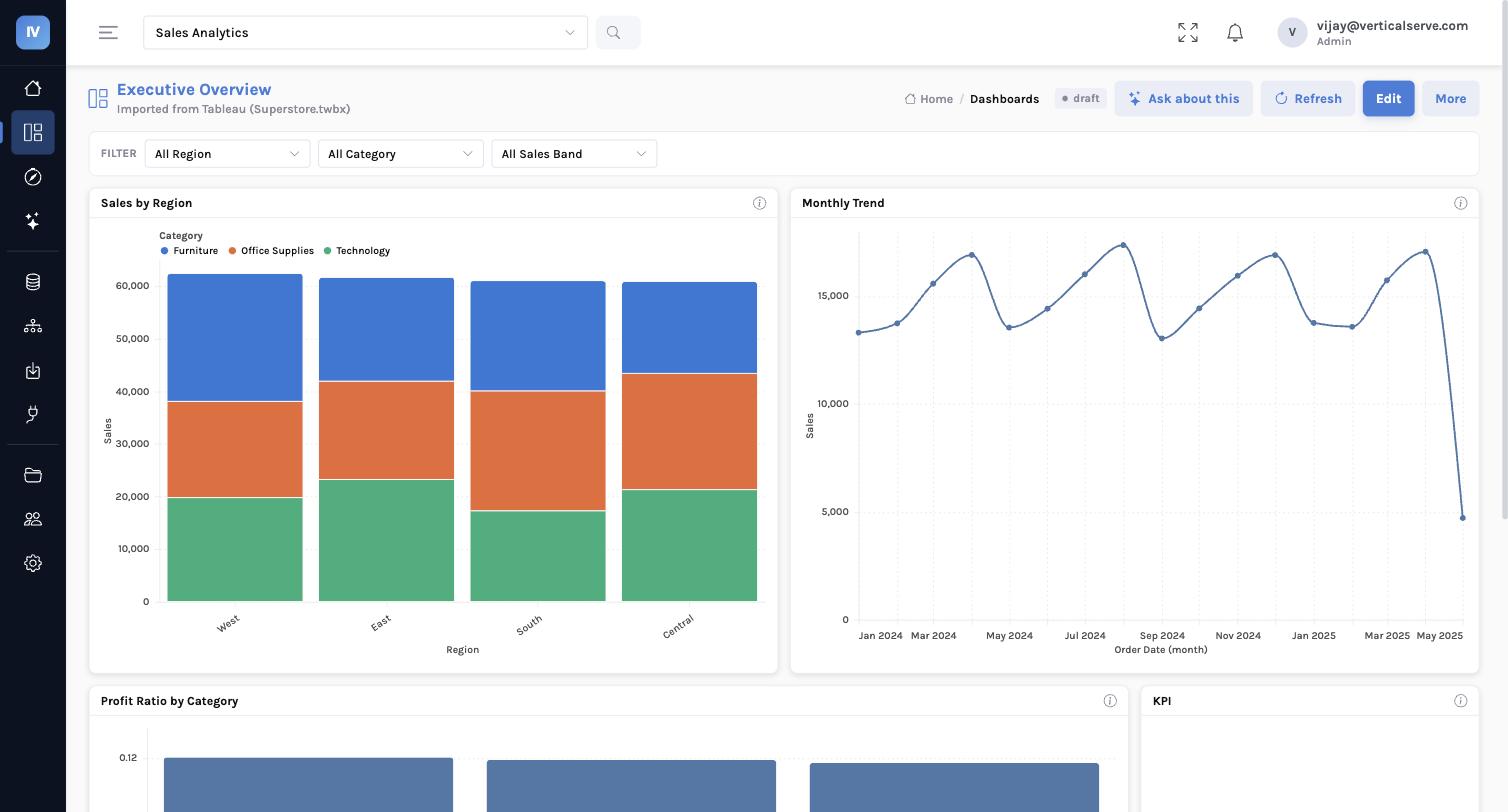Click the first bar in Profit Ratio chart
The width and height of the screenshot is (1508, 812).
point(308,785)
